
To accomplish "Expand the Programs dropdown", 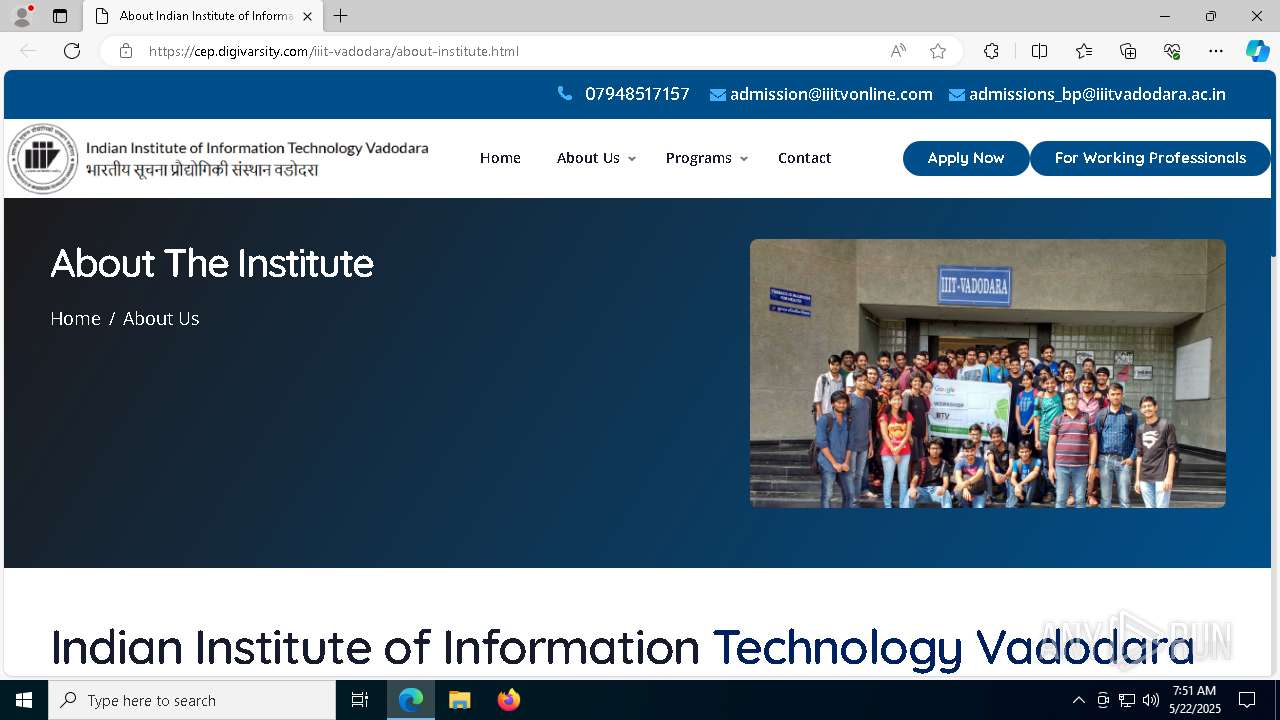I will tap(707, 158).
